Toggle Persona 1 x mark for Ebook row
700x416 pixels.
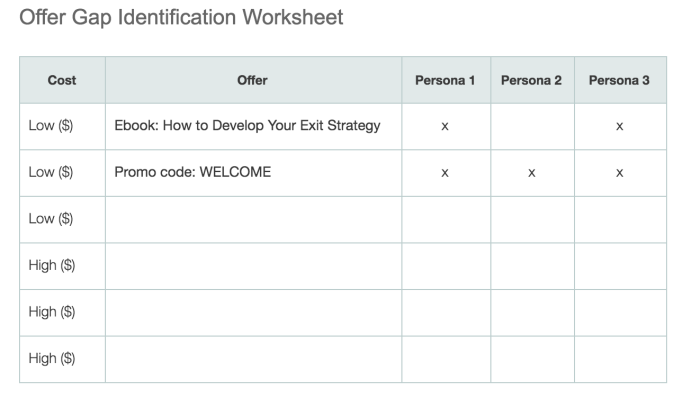click(445, 127)
